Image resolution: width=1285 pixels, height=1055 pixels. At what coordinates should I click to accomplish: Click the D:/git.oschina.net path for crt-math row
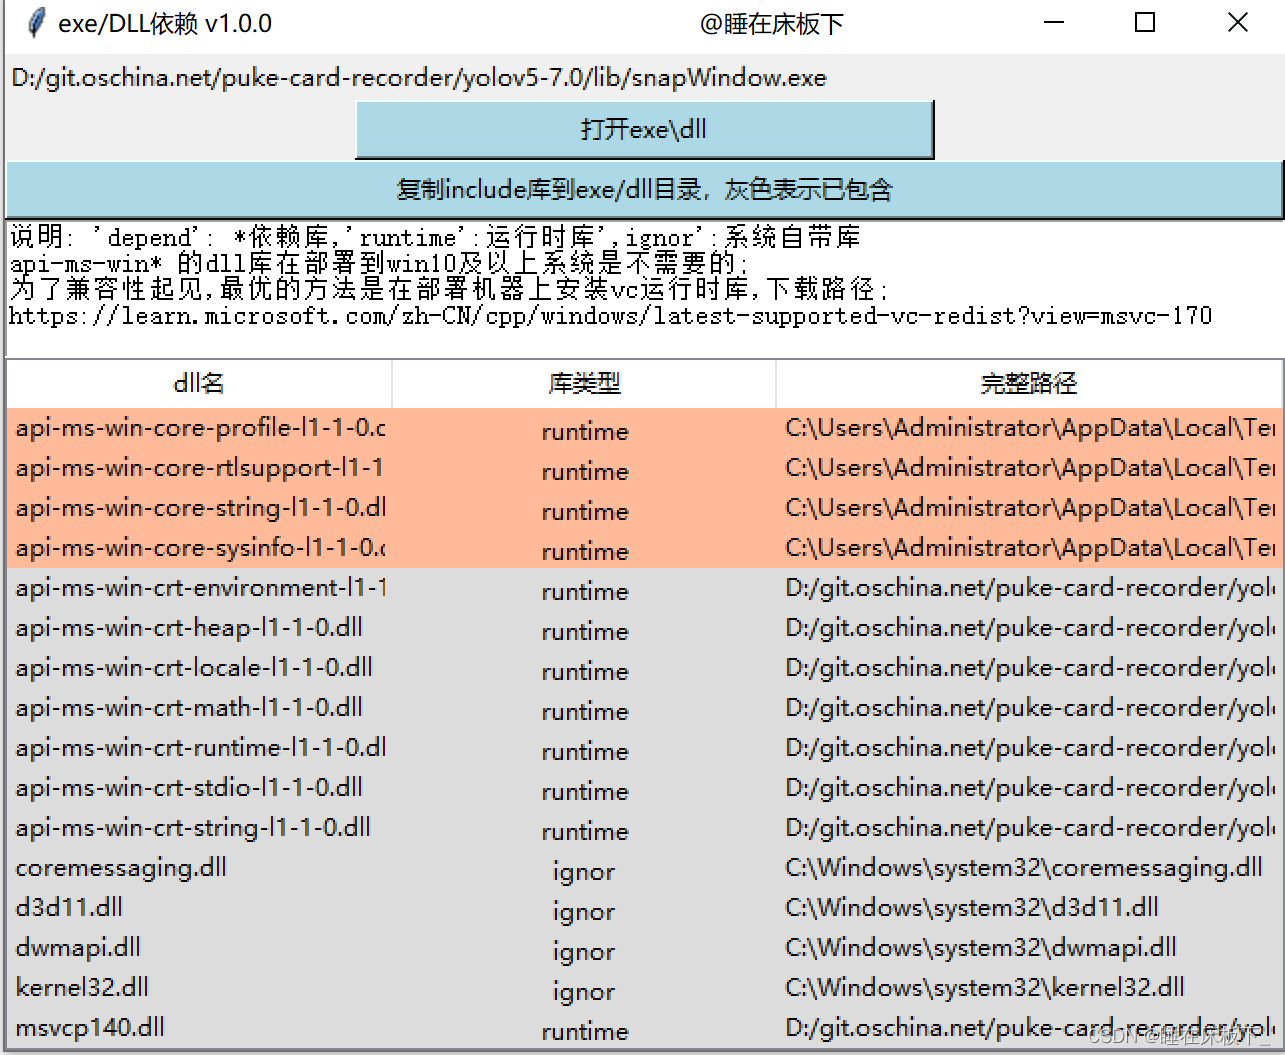(1030, 708)
